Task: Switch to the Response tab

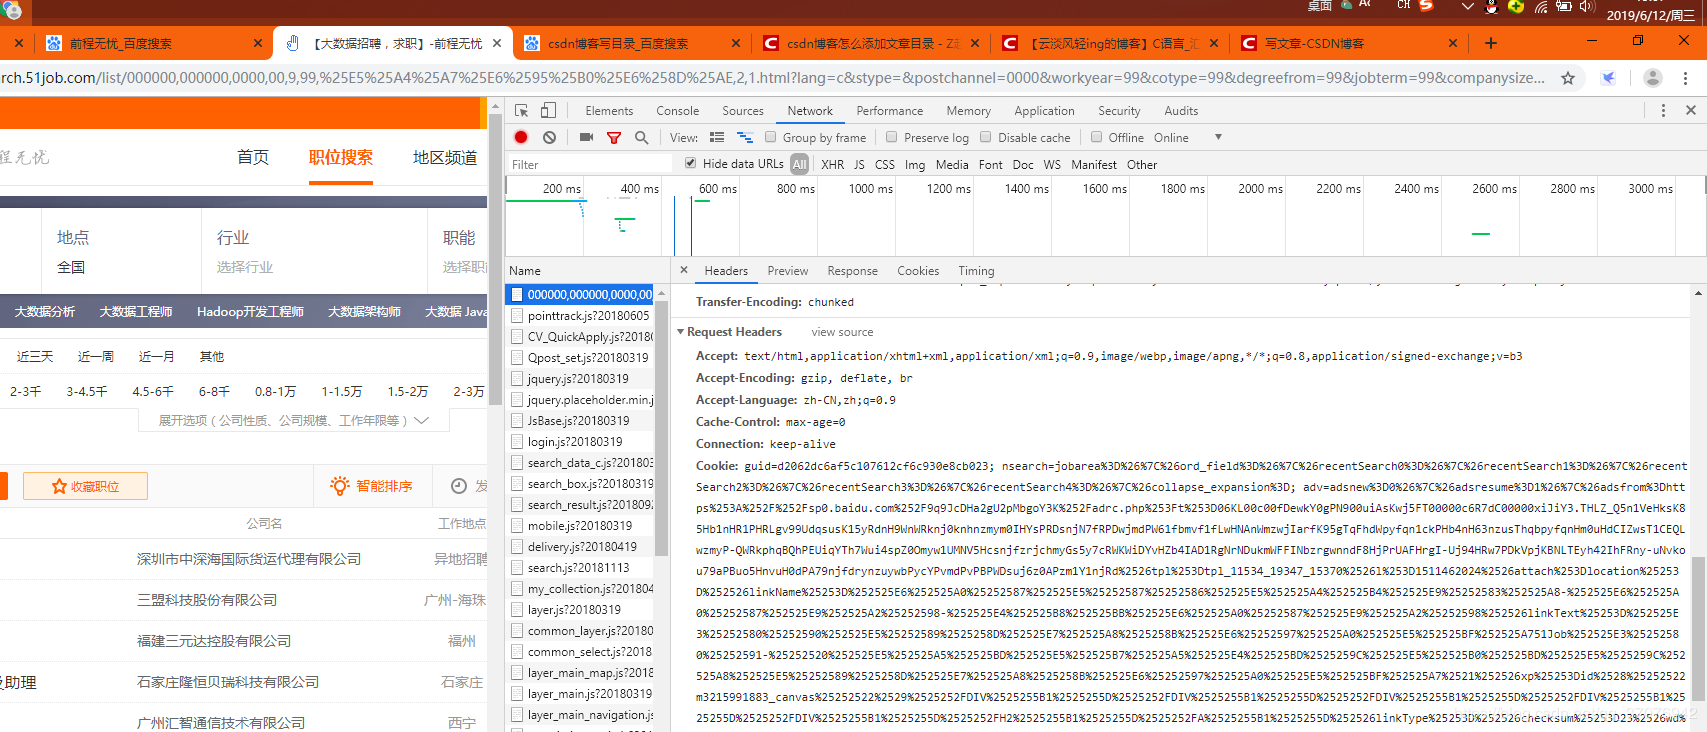Action: 852,271
